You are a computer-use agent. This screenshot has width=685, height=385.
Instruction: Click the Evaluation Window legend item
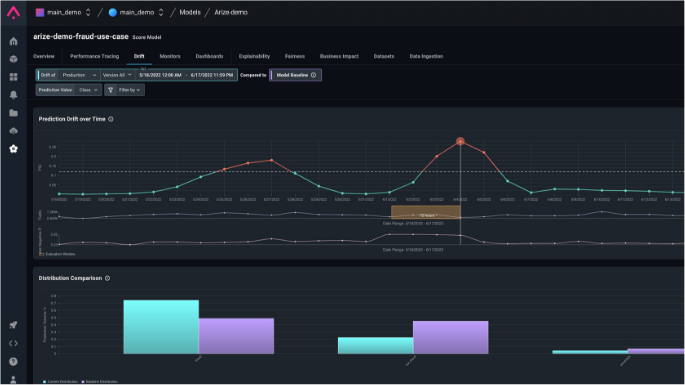[57, 254]
